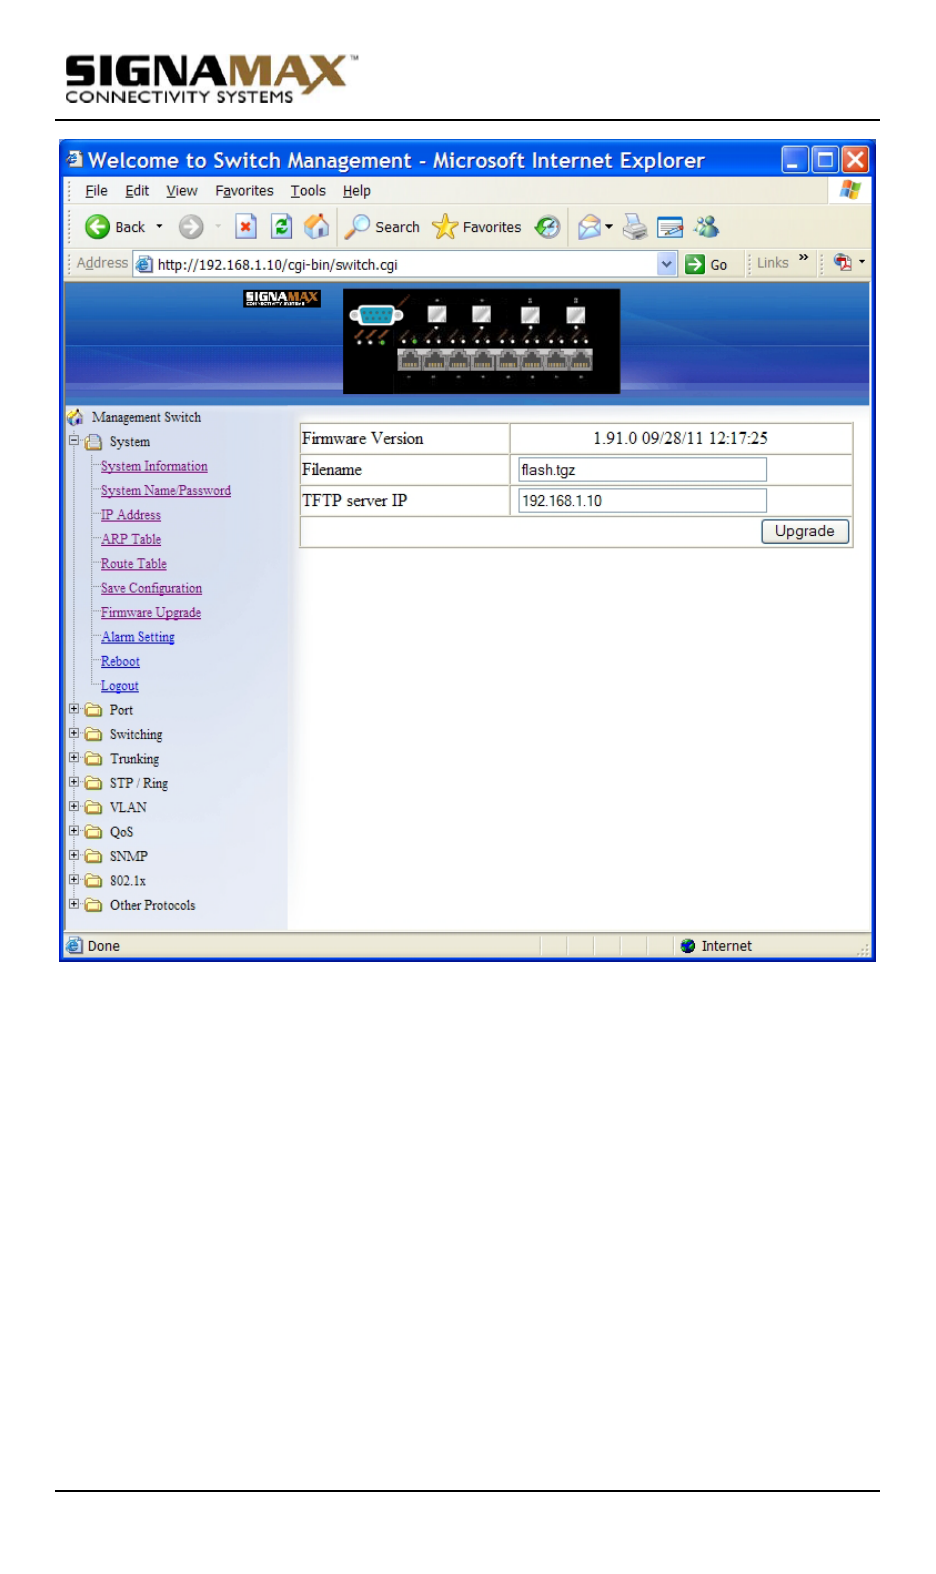Viewport: 936px width, 1574px height.
Task: Click the Windows flag throbber icon
Action: pos(851,190)
